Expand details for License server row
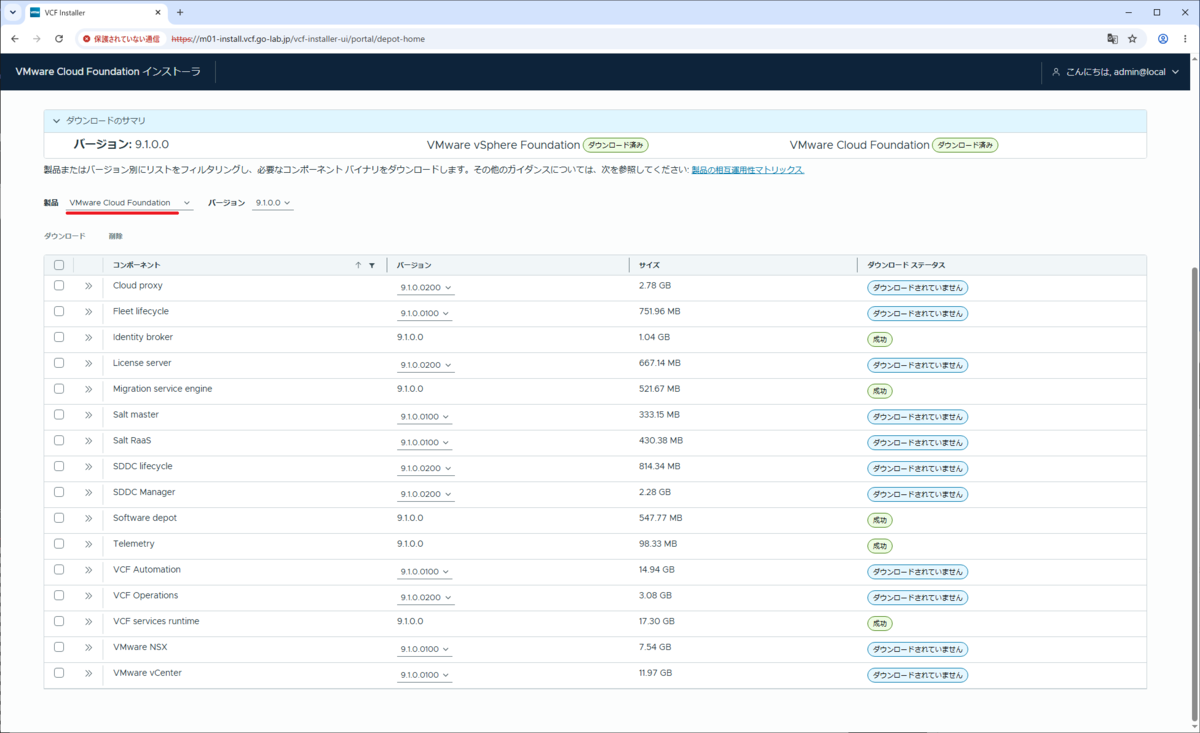The image size is (1200, 733). pyautogui.click(x=88, y=363)
